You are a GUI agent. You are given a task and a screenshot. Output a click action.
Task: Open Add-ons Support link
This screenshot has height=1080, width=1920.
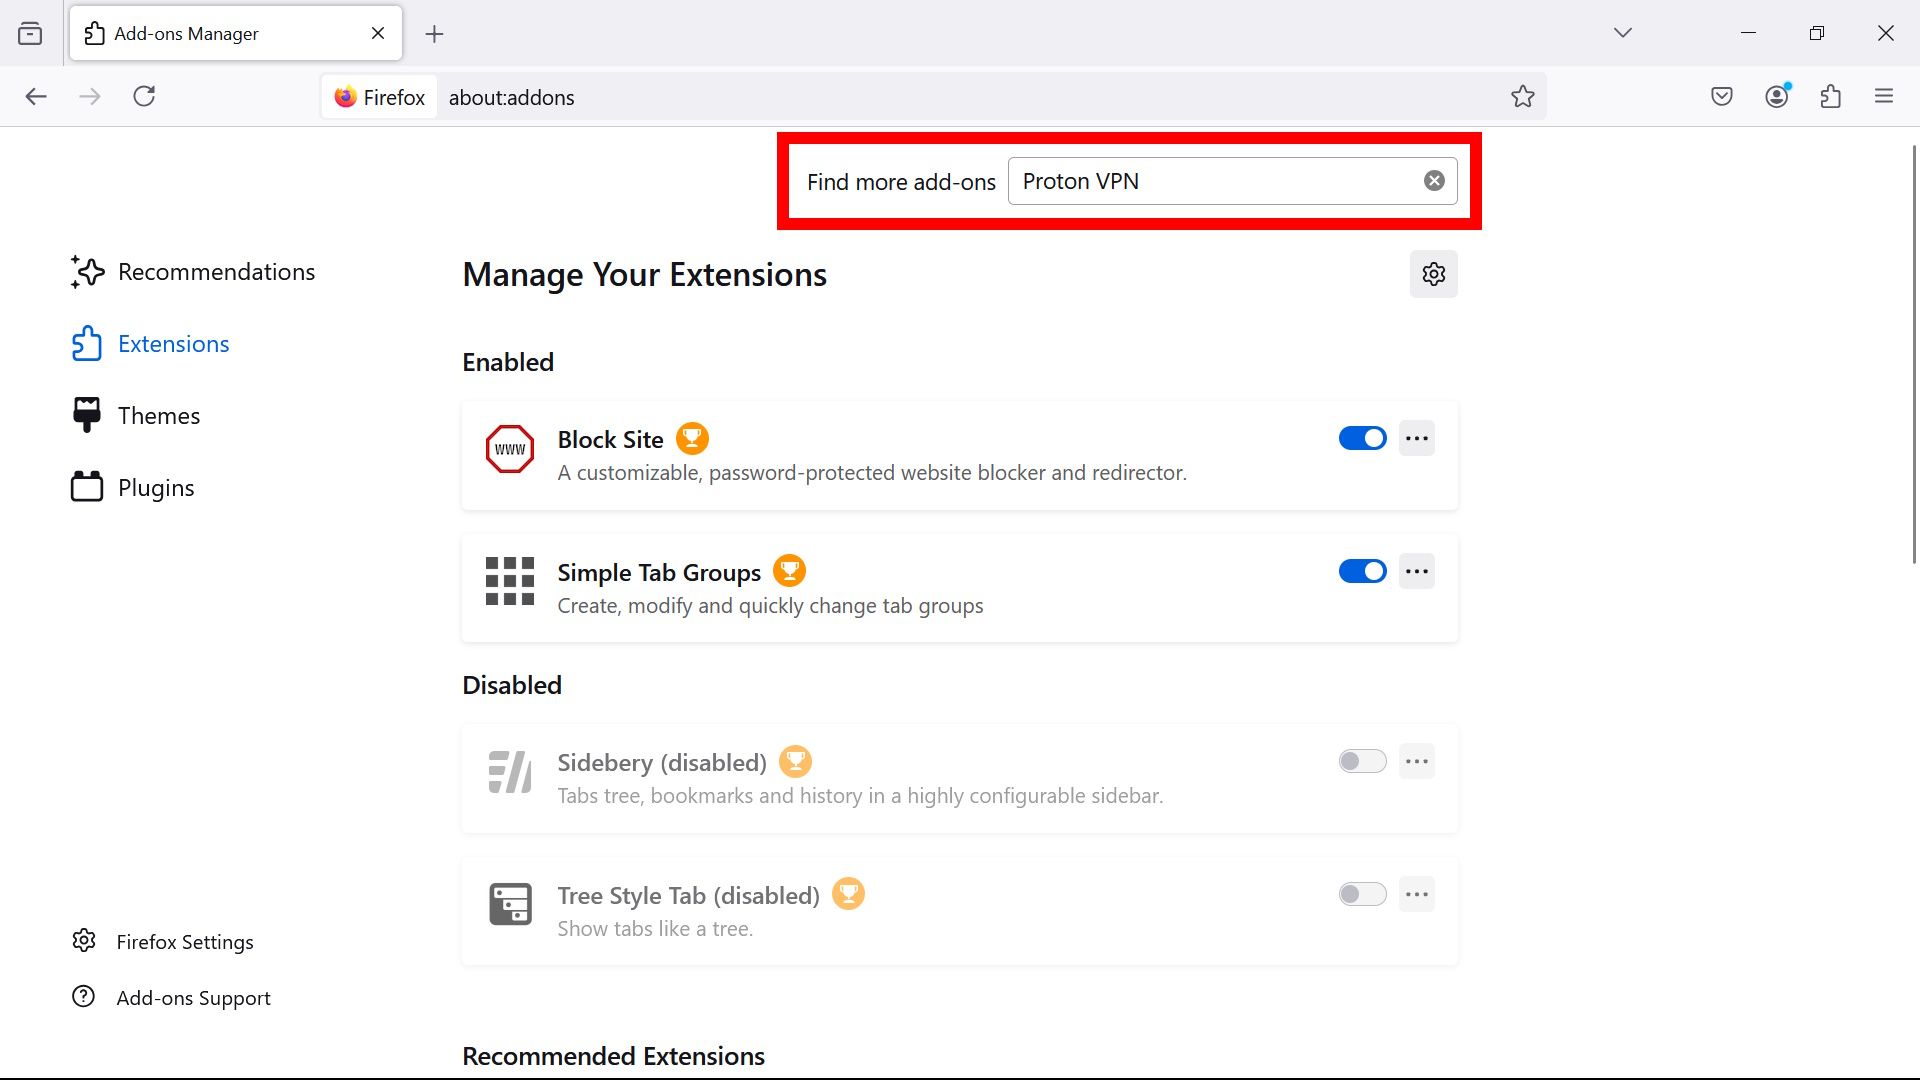coord(171,998)
